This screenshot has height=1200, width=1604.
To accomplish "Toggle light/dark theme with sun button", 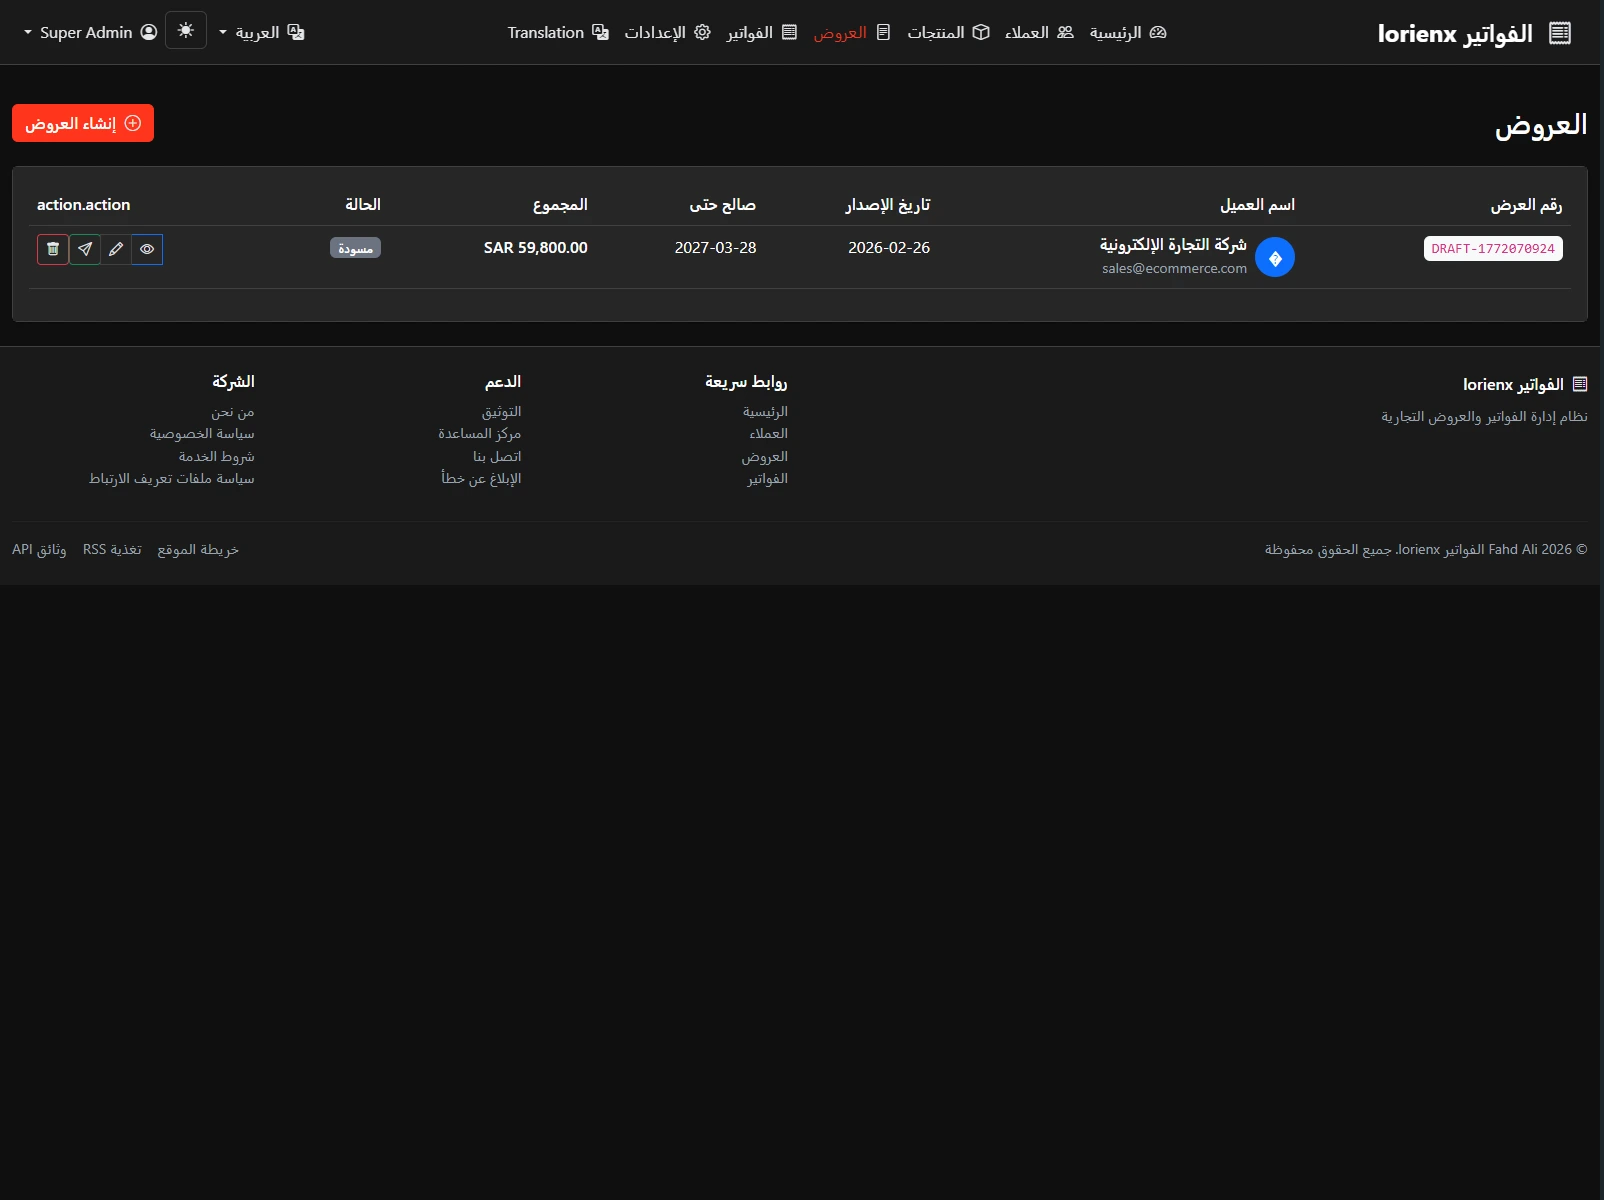I will [186, 31].
